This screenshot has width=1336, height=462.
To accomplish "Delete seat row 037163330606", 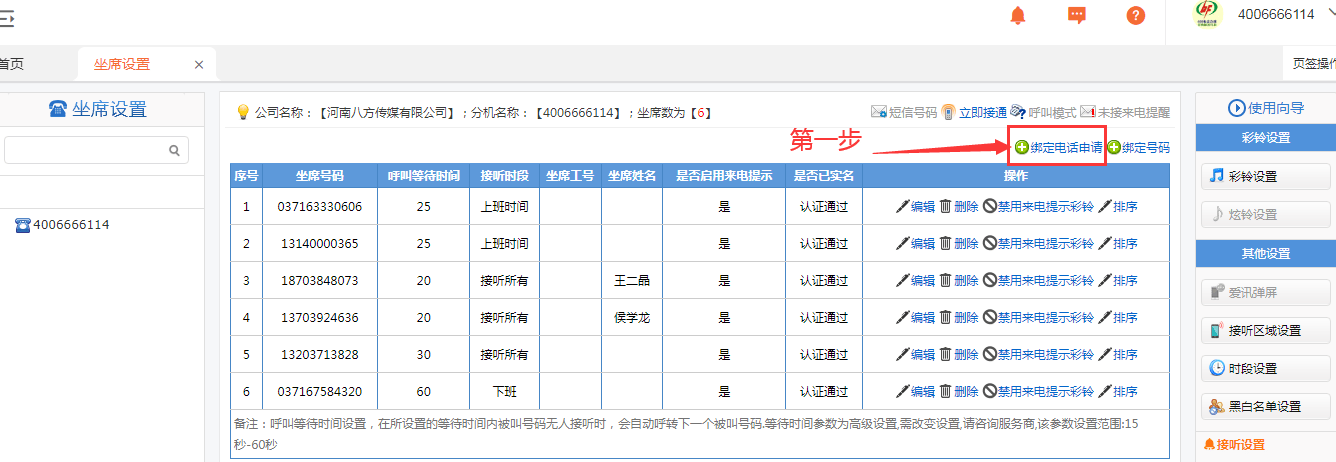I will (959, 207).
